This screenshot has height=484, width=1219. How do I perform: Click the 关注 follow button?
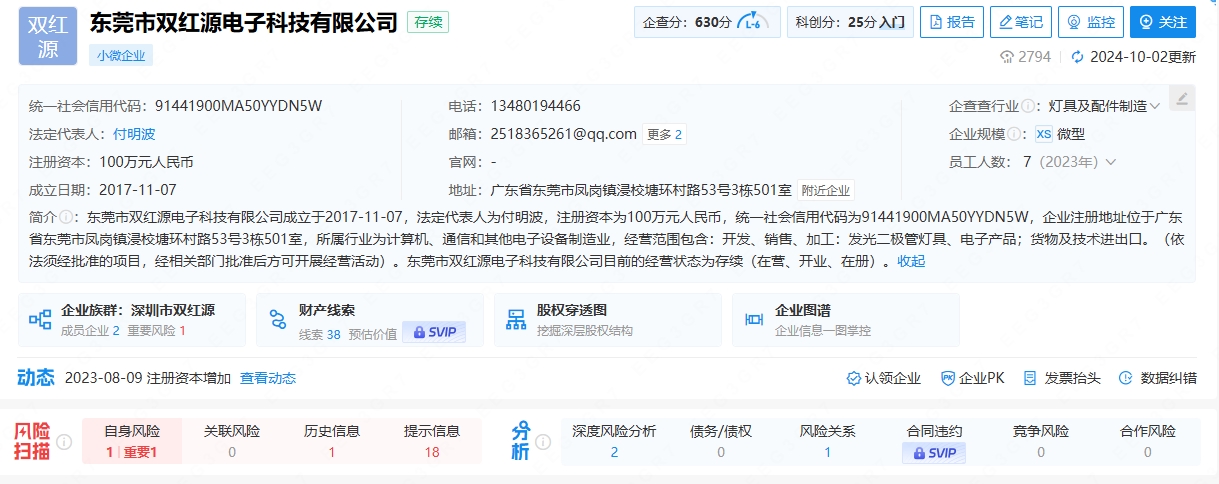pyautogui.click(x=1162, y=22)
